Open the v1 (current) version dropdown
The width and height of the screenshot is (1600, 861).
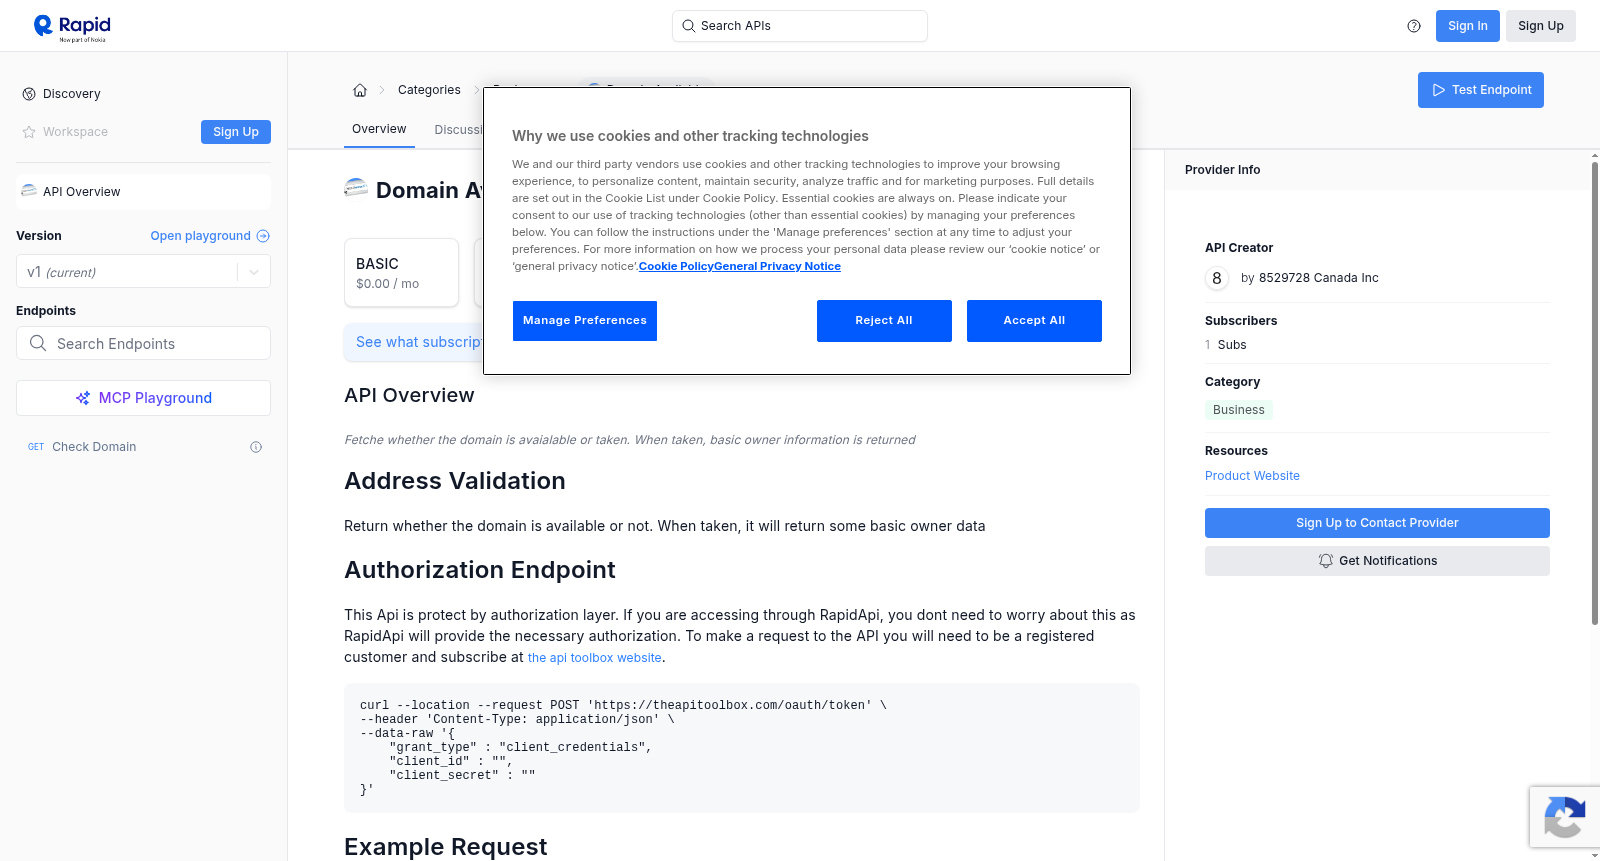(143, 272)
